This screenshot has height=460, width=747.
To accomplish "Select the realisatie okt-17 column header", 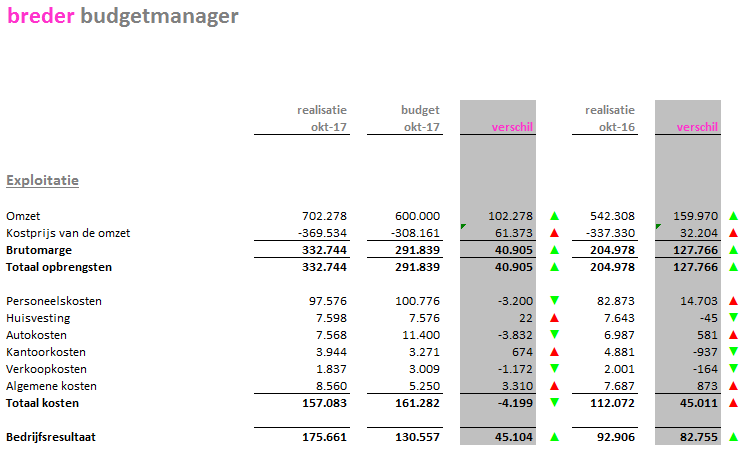I will coord(322,118).
